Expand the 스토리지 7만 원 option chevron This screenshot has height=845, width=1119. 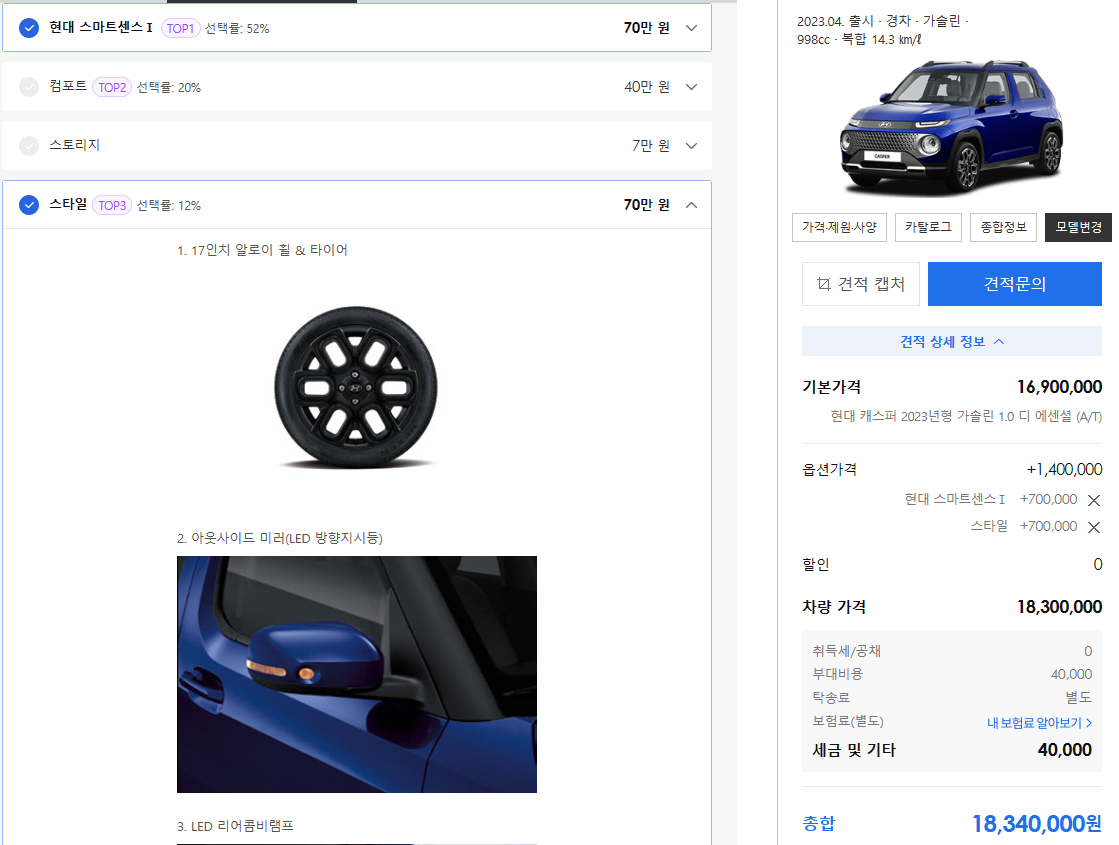pos(691,146)
